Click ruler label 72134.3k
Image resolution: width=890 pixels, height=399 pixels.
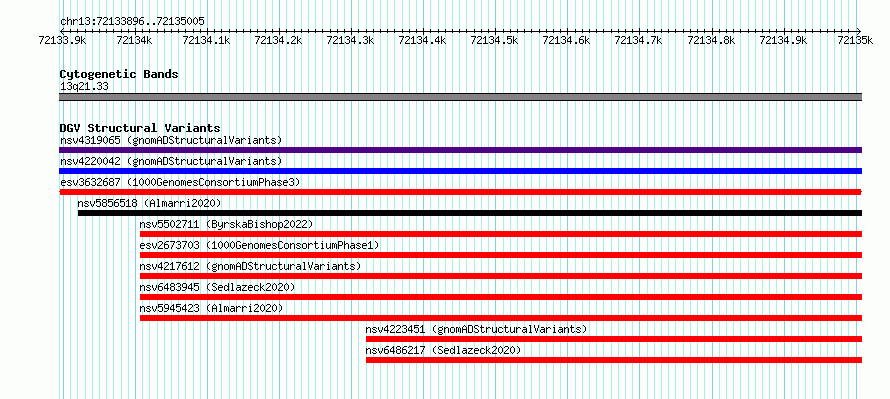click(350, 40)
